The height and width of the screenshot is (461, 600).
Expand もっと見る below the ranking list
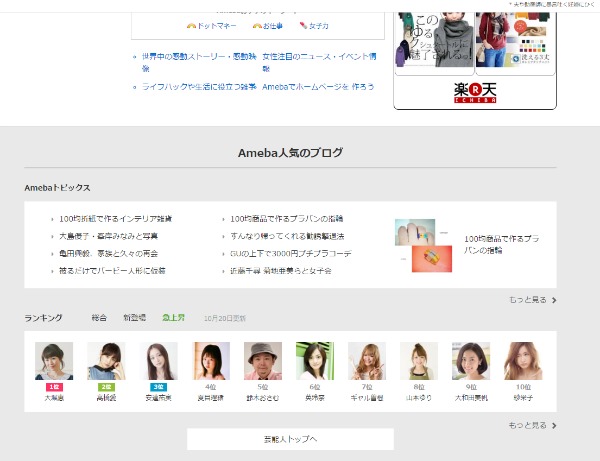click(531, 425)
